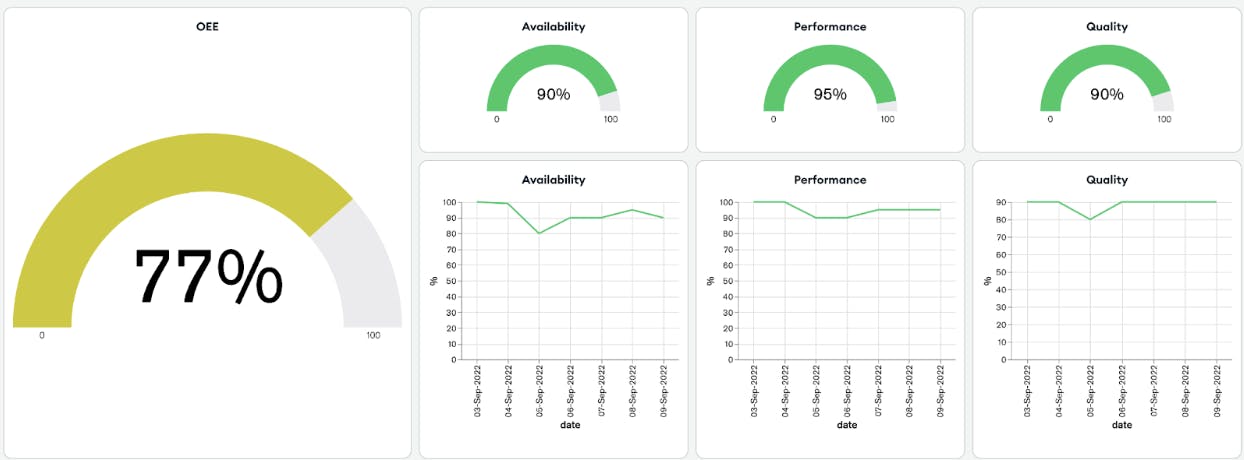
Task: Click the Performance gauge panel title
Action: 830,27
